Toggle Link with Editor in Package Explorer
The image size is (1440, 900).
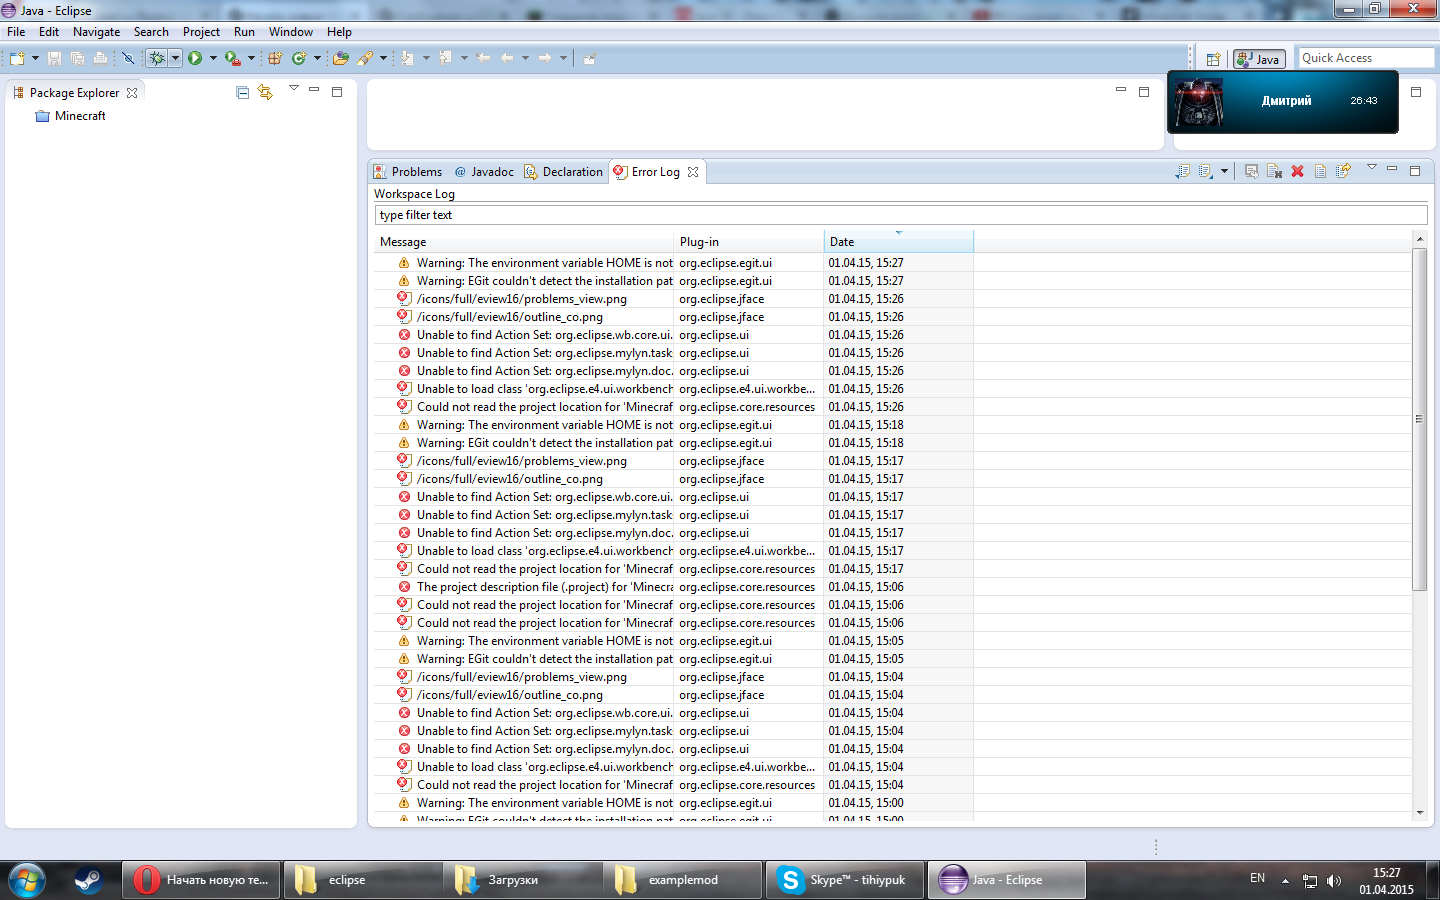265,92
